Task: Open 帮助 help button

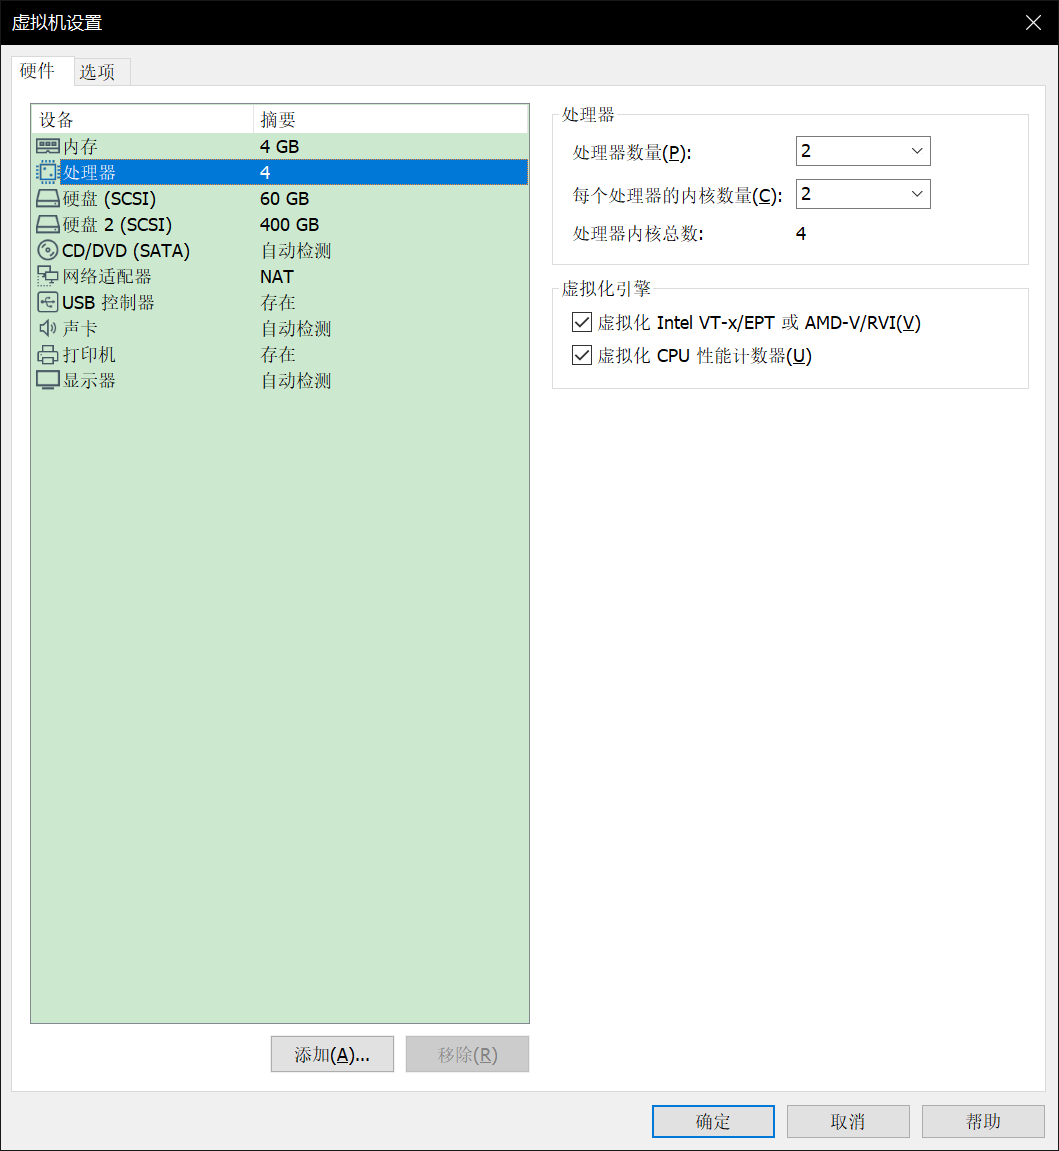Action: pos(983,1122)
